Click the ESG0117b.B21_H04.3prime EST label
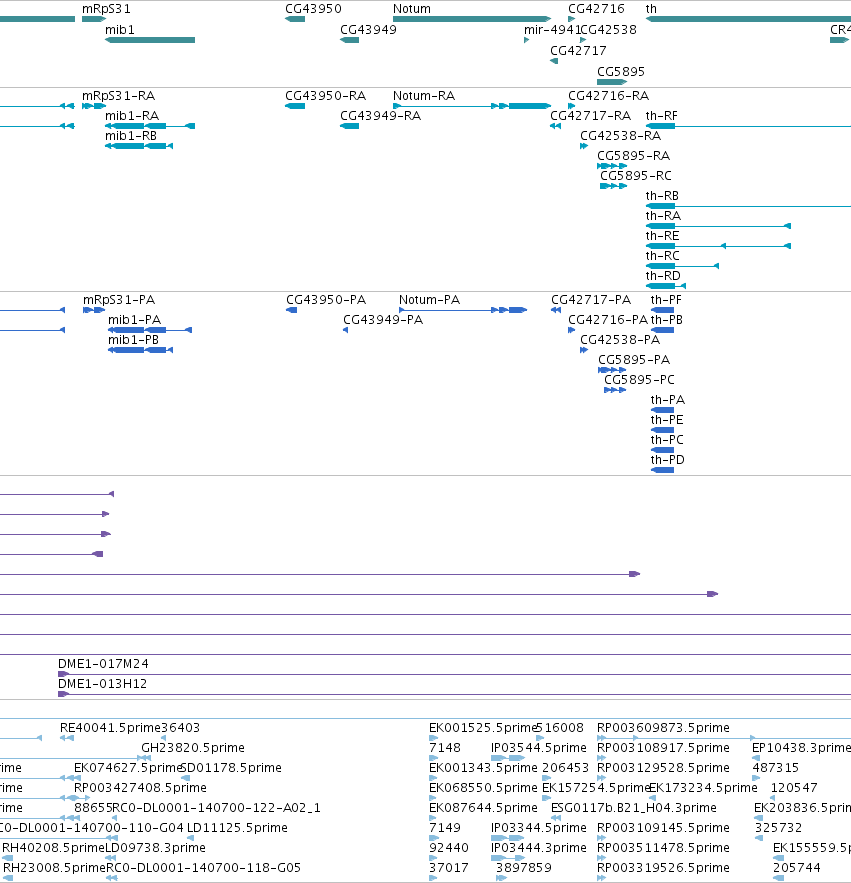Viewport: 851px width, 883px height. point(634,808)
